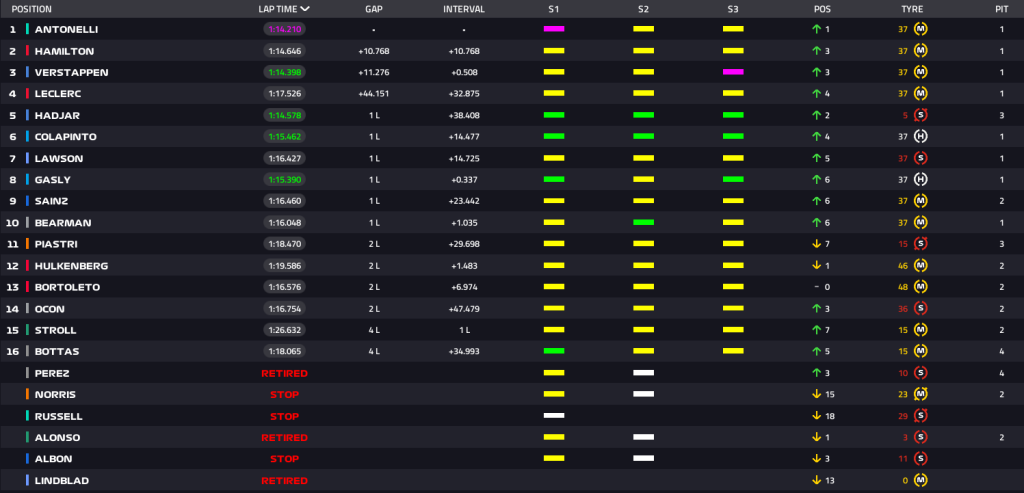Click Bottas's medium tyre icon

click(x=921, y=351)
